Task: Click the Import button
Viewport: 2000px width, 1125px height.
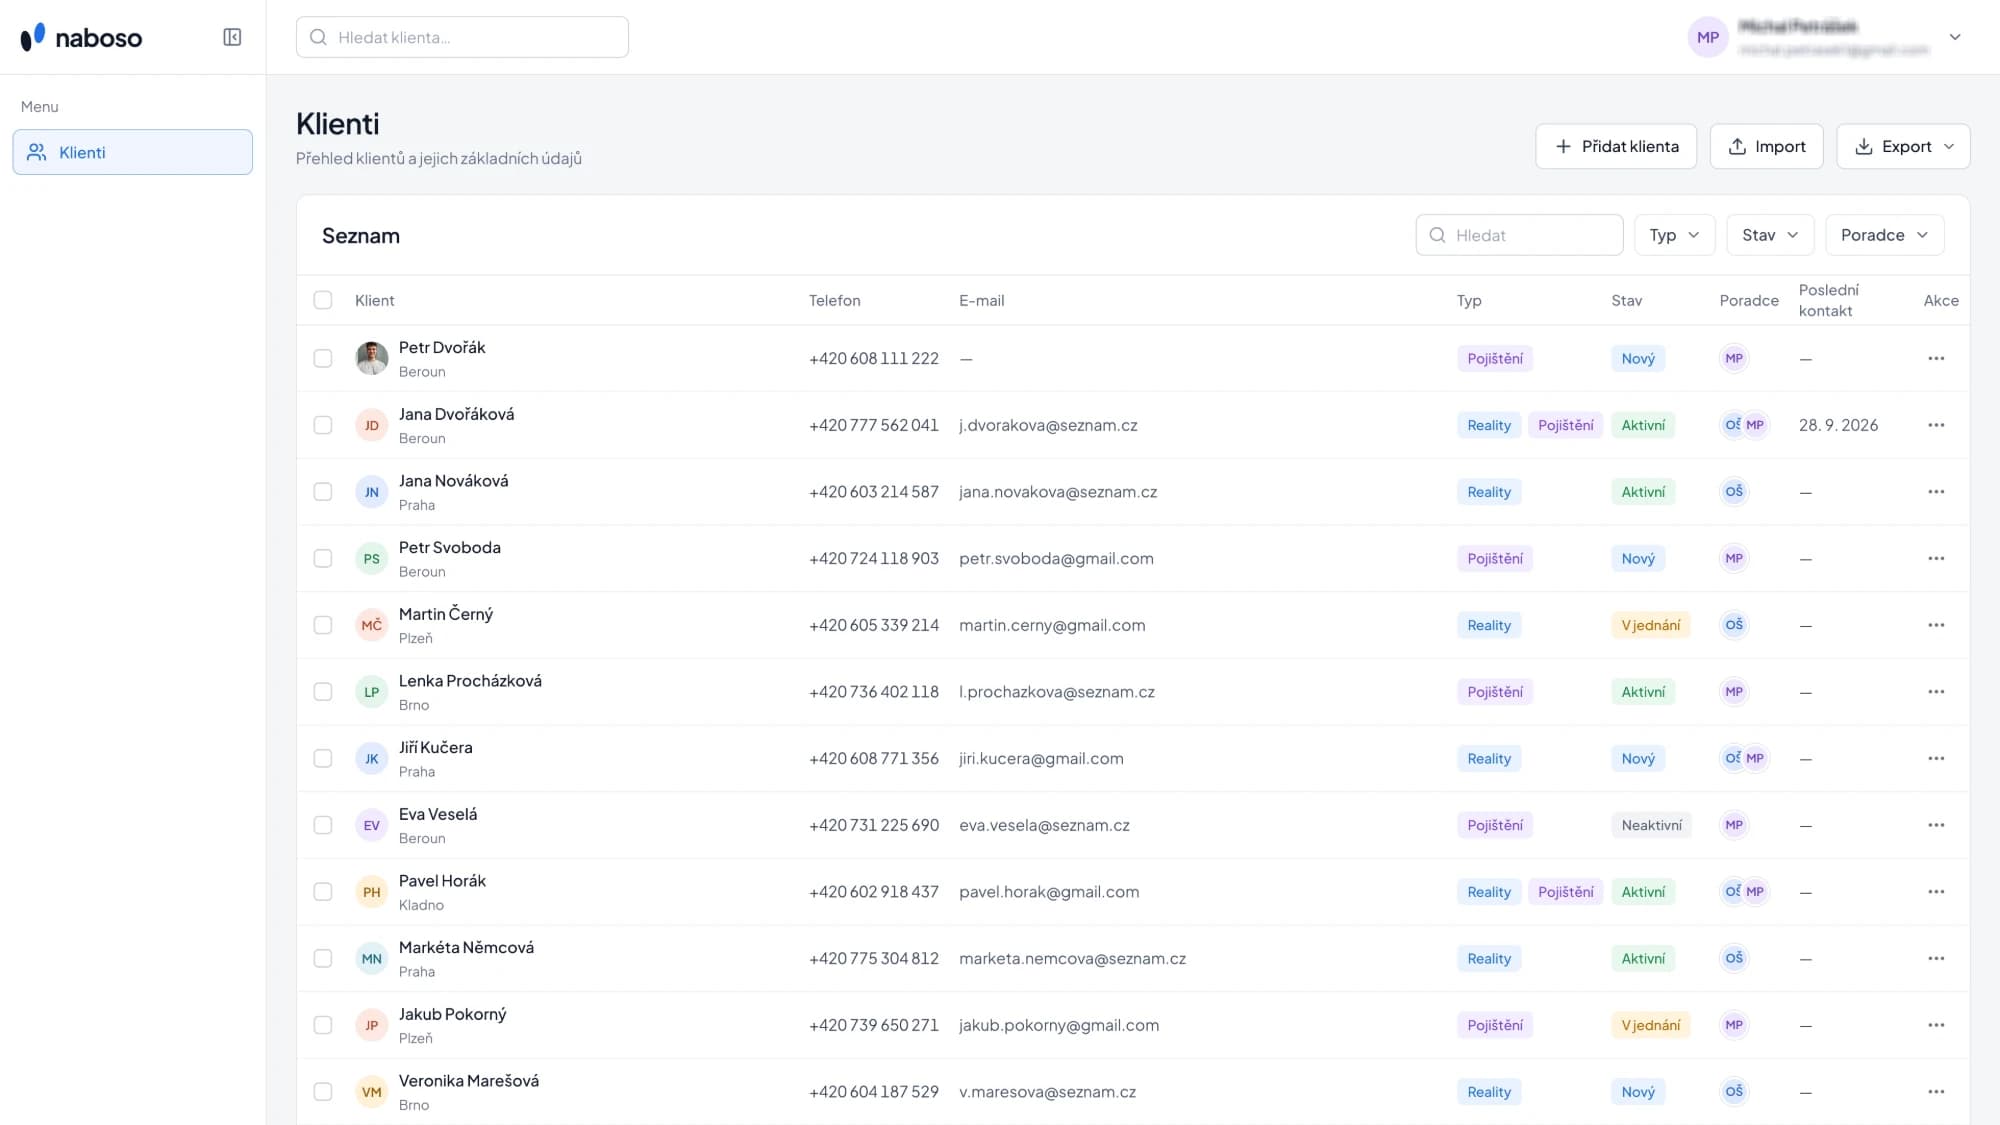Action: (x=1767, y=146)
